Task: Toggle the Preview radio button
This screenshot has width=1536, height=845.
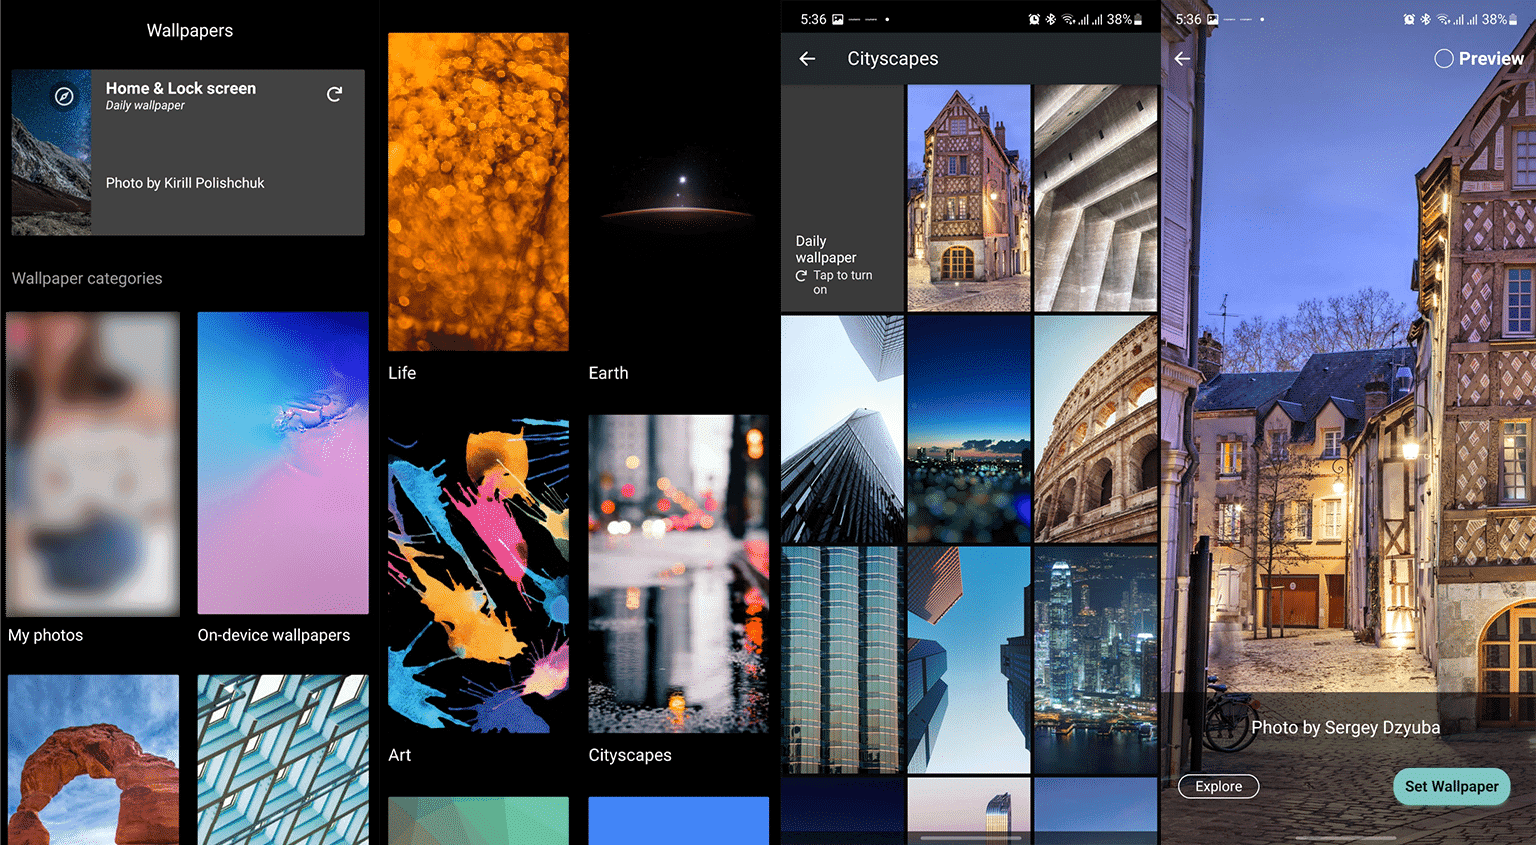Action: 1444,59
